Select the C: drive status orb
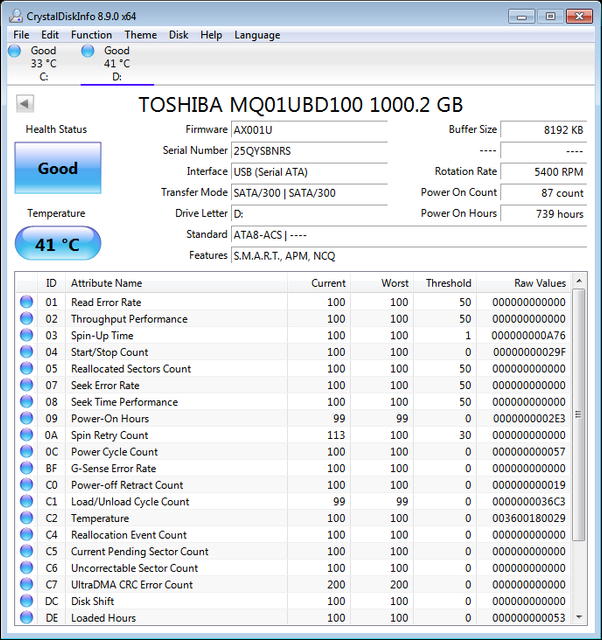Image resolution: width=602 pixels, height=640 pixels. coord(14,51)
